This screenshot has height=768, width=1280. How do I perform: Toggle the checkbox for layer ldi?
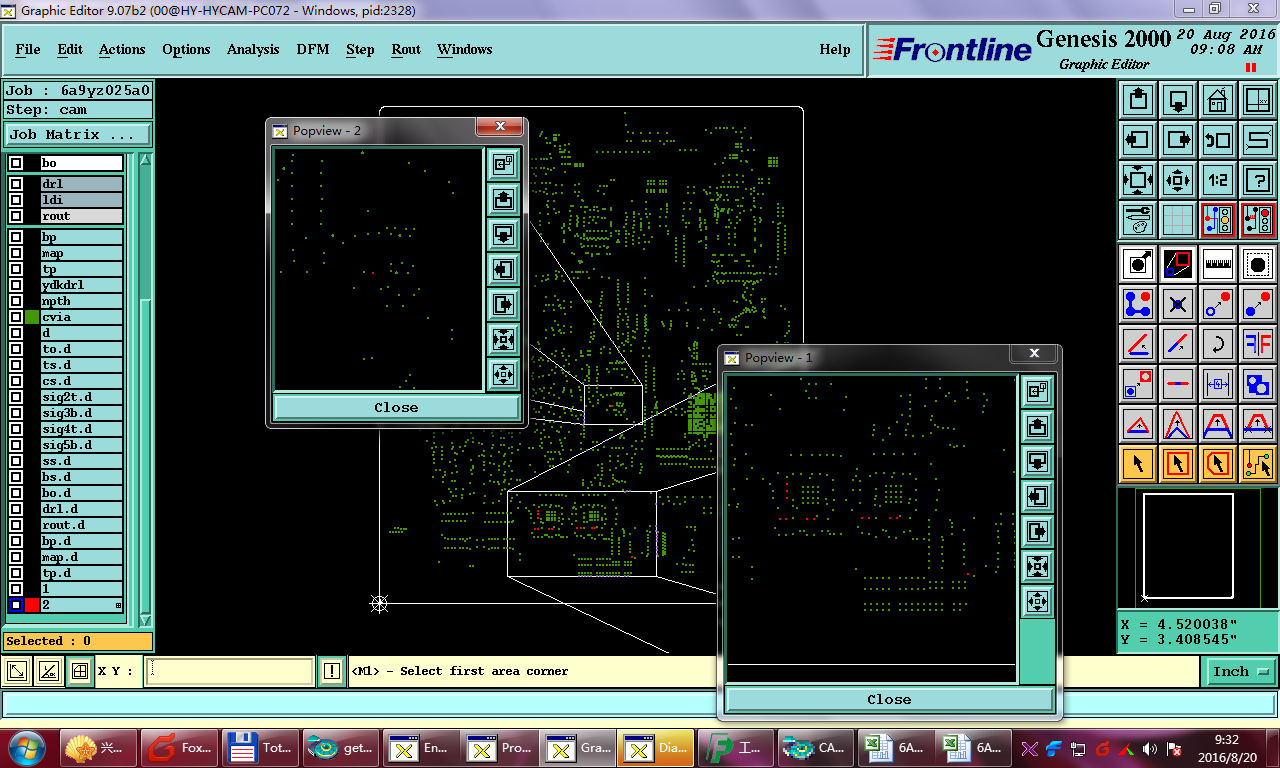pos(16,200)
